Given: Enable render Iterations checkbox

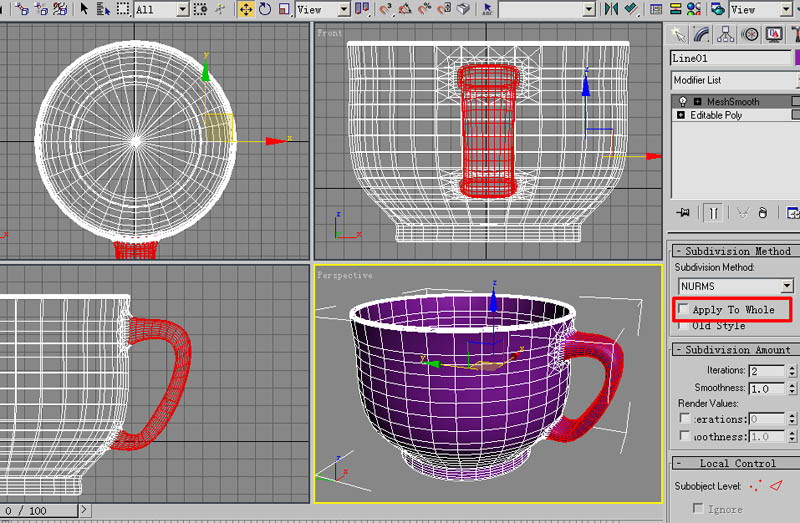Looking at the screenshot, I should pyautogui.click(x=684, y=419).
